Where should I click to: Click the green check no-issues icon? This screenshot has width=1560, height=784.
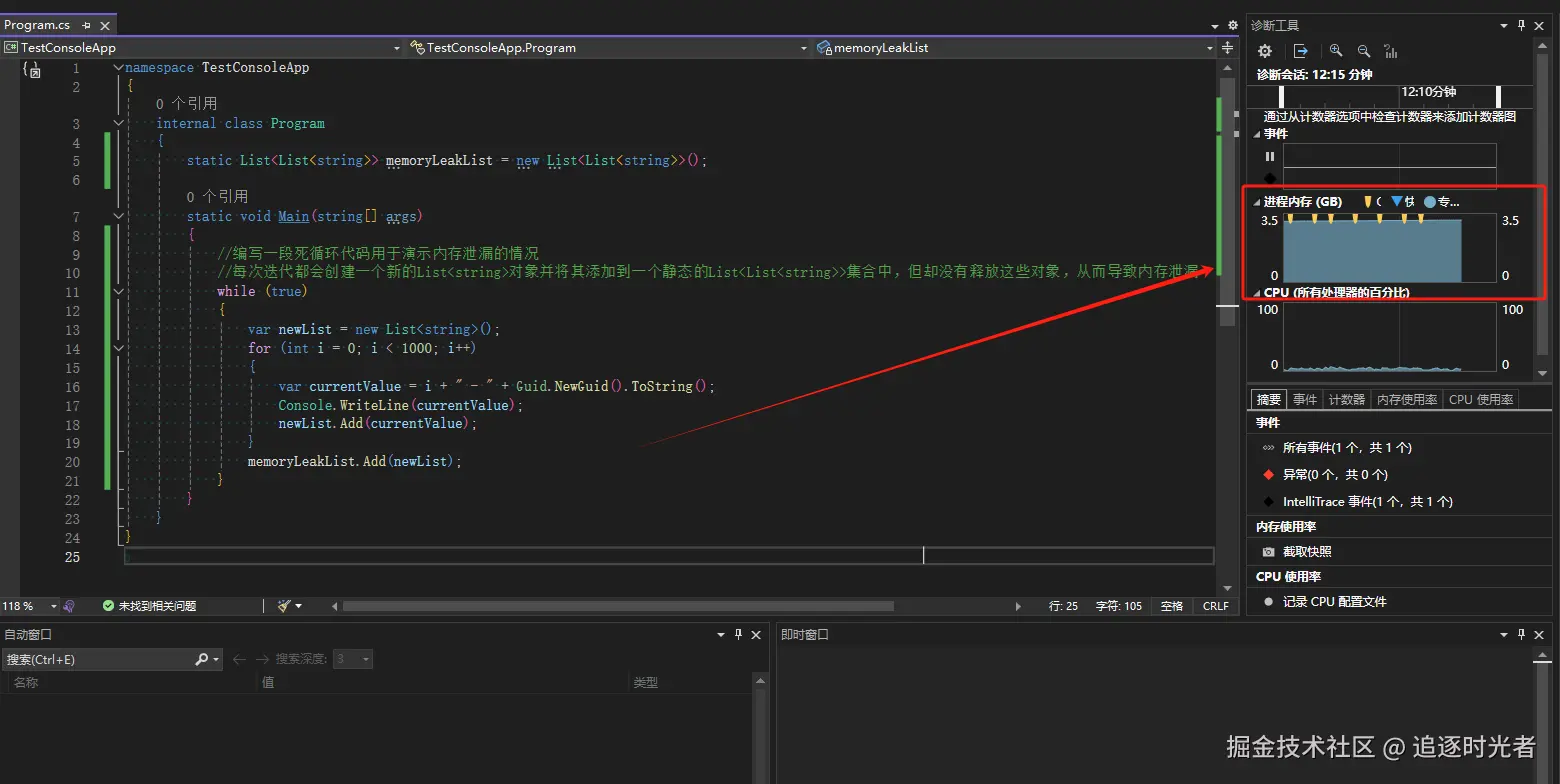tap(108, 606)
